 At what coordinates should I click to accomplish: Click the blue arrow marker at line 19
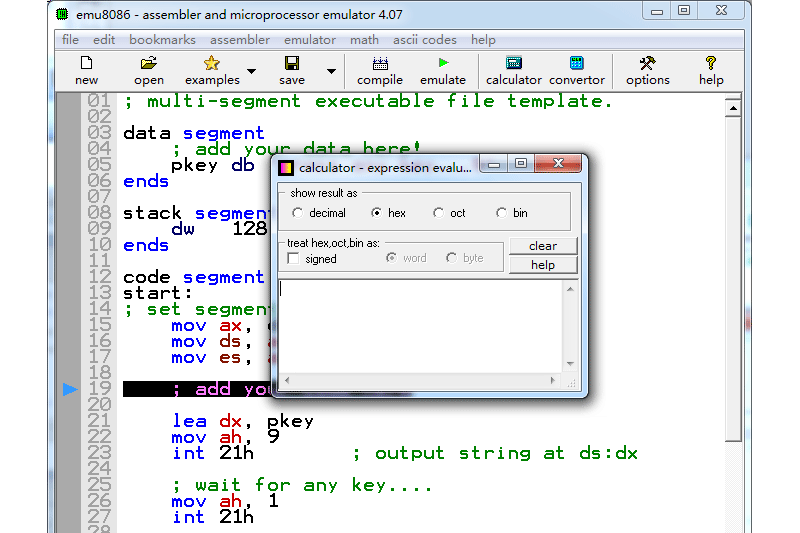pos(70,389)
